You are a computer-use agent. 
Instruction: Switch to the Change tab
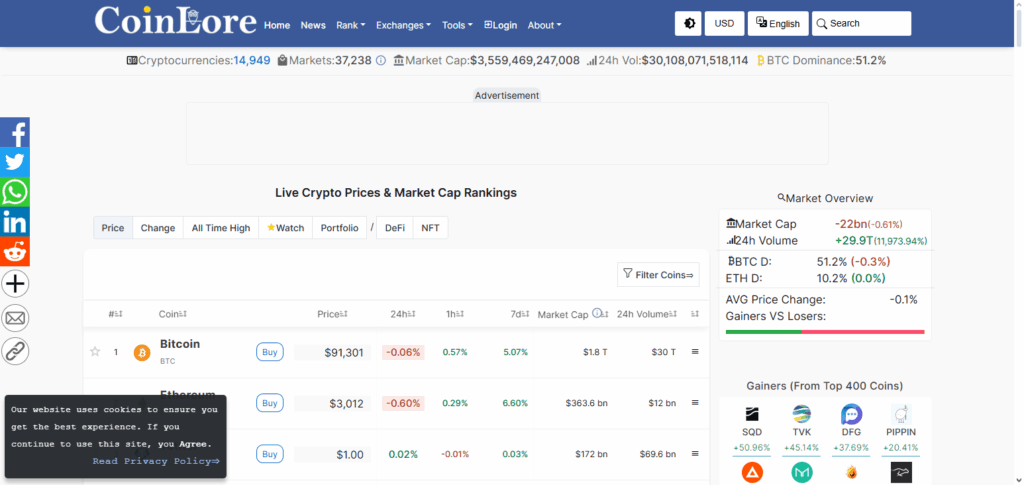pyautogui.click(x=158, y=228)
